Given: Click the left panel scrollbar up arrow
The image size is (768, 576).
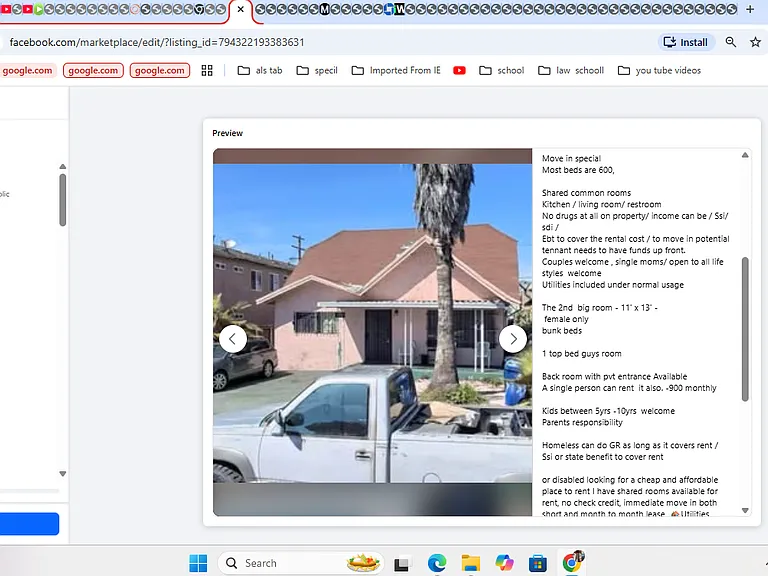Looking at the screenshot, I should click(63, 167).
